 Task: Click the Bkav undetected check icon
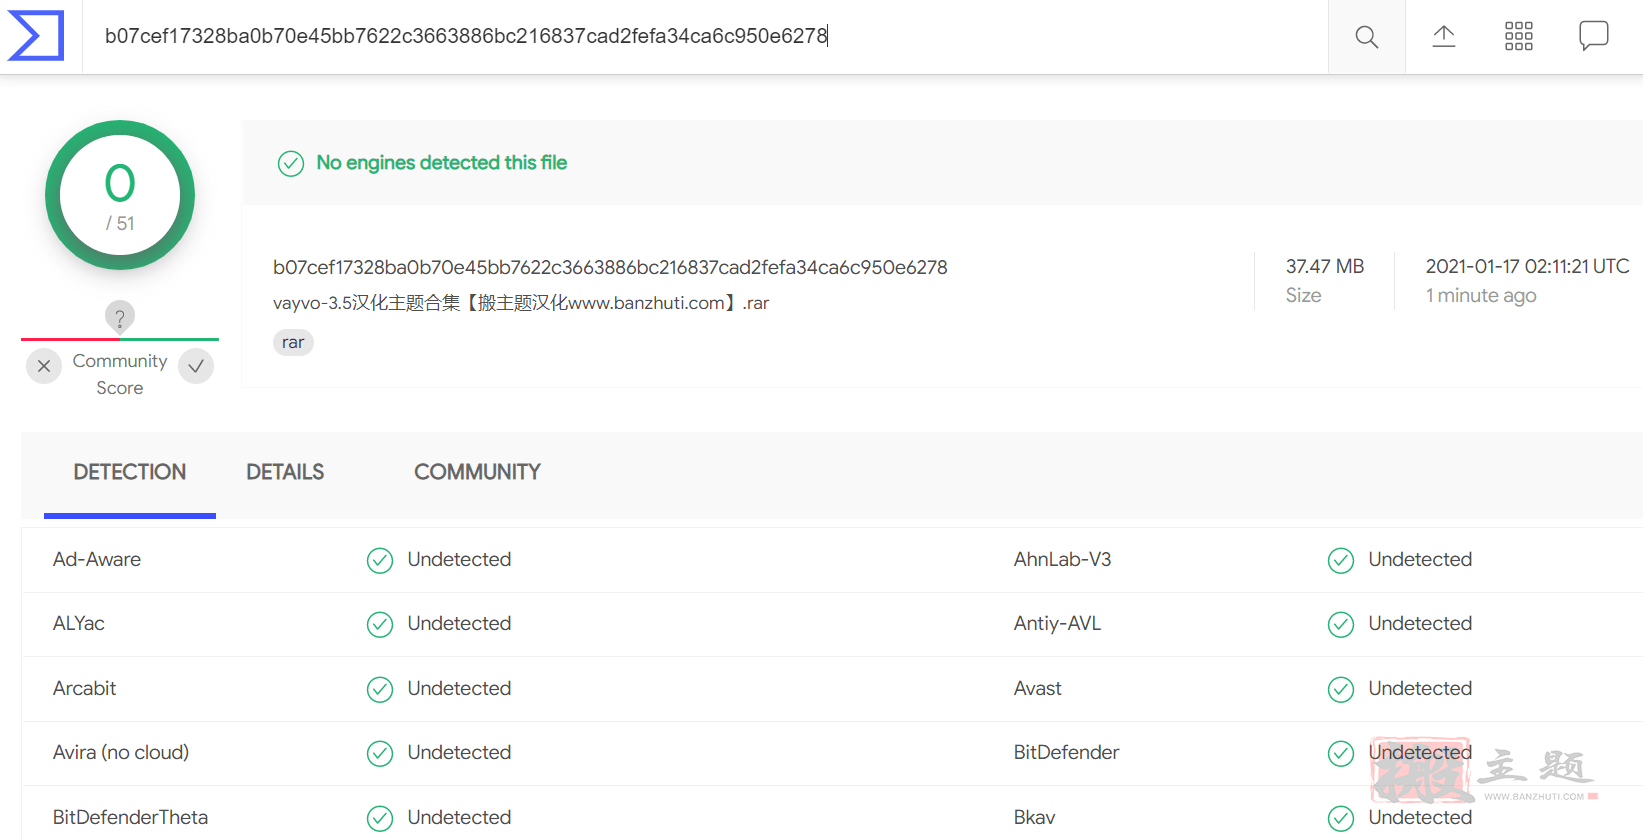pyautogui.click(x=1341, y=818)
